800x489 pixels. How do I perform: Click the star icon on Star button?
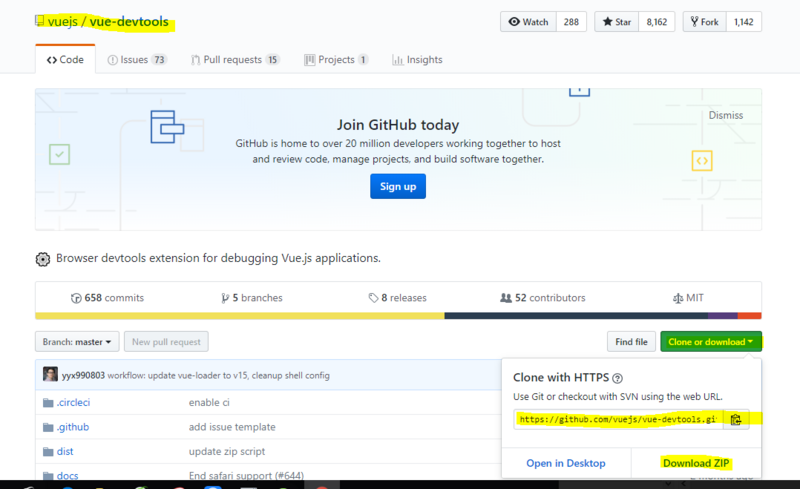[x=607, y=21]
